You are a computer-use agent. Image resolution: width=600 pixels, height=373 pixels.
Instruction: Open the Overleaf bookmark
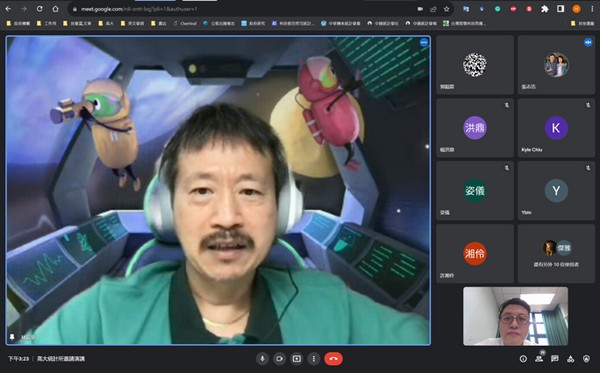pos(185,23)
